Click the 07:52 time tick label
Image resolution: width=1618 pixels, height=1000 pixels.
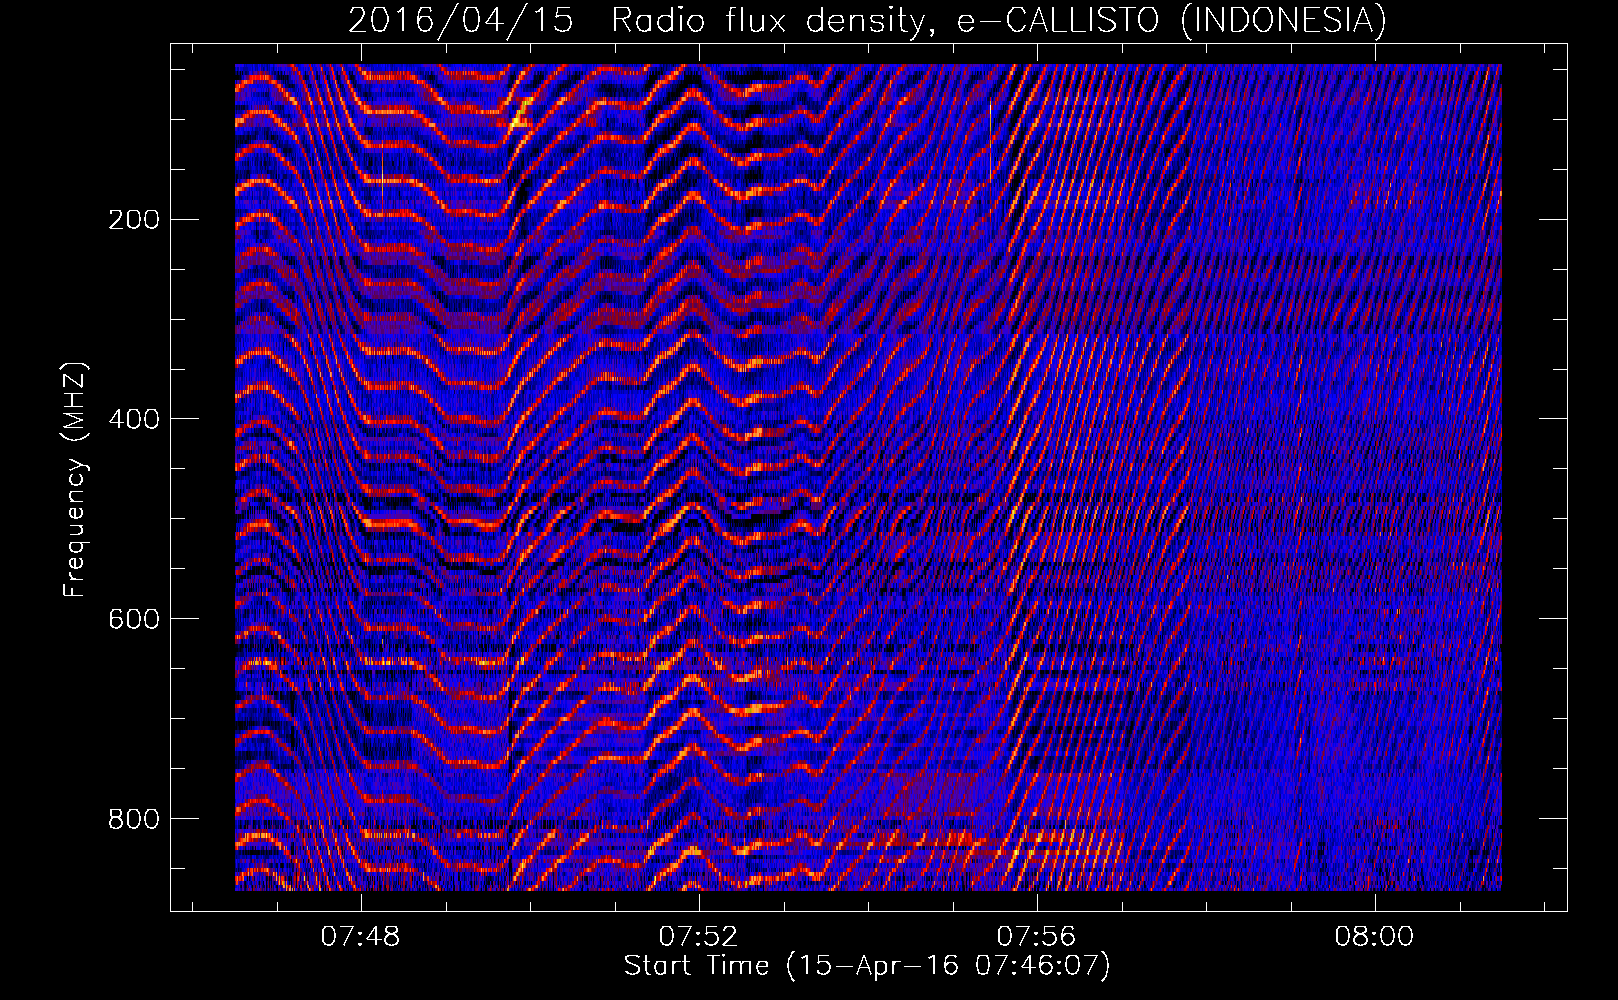(x=698, y=936)
